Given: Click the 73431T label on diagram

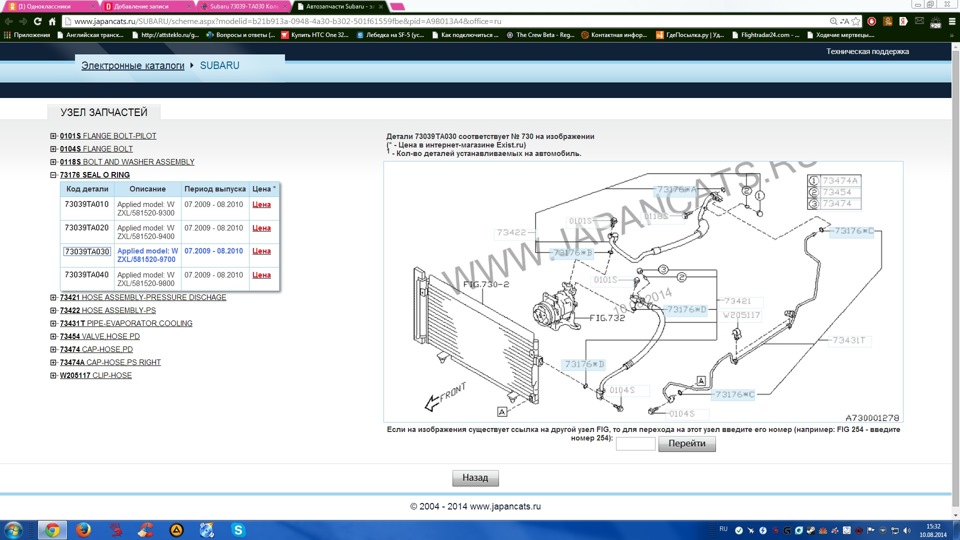Looking at the screenshot, I should [x=848, y=340].
